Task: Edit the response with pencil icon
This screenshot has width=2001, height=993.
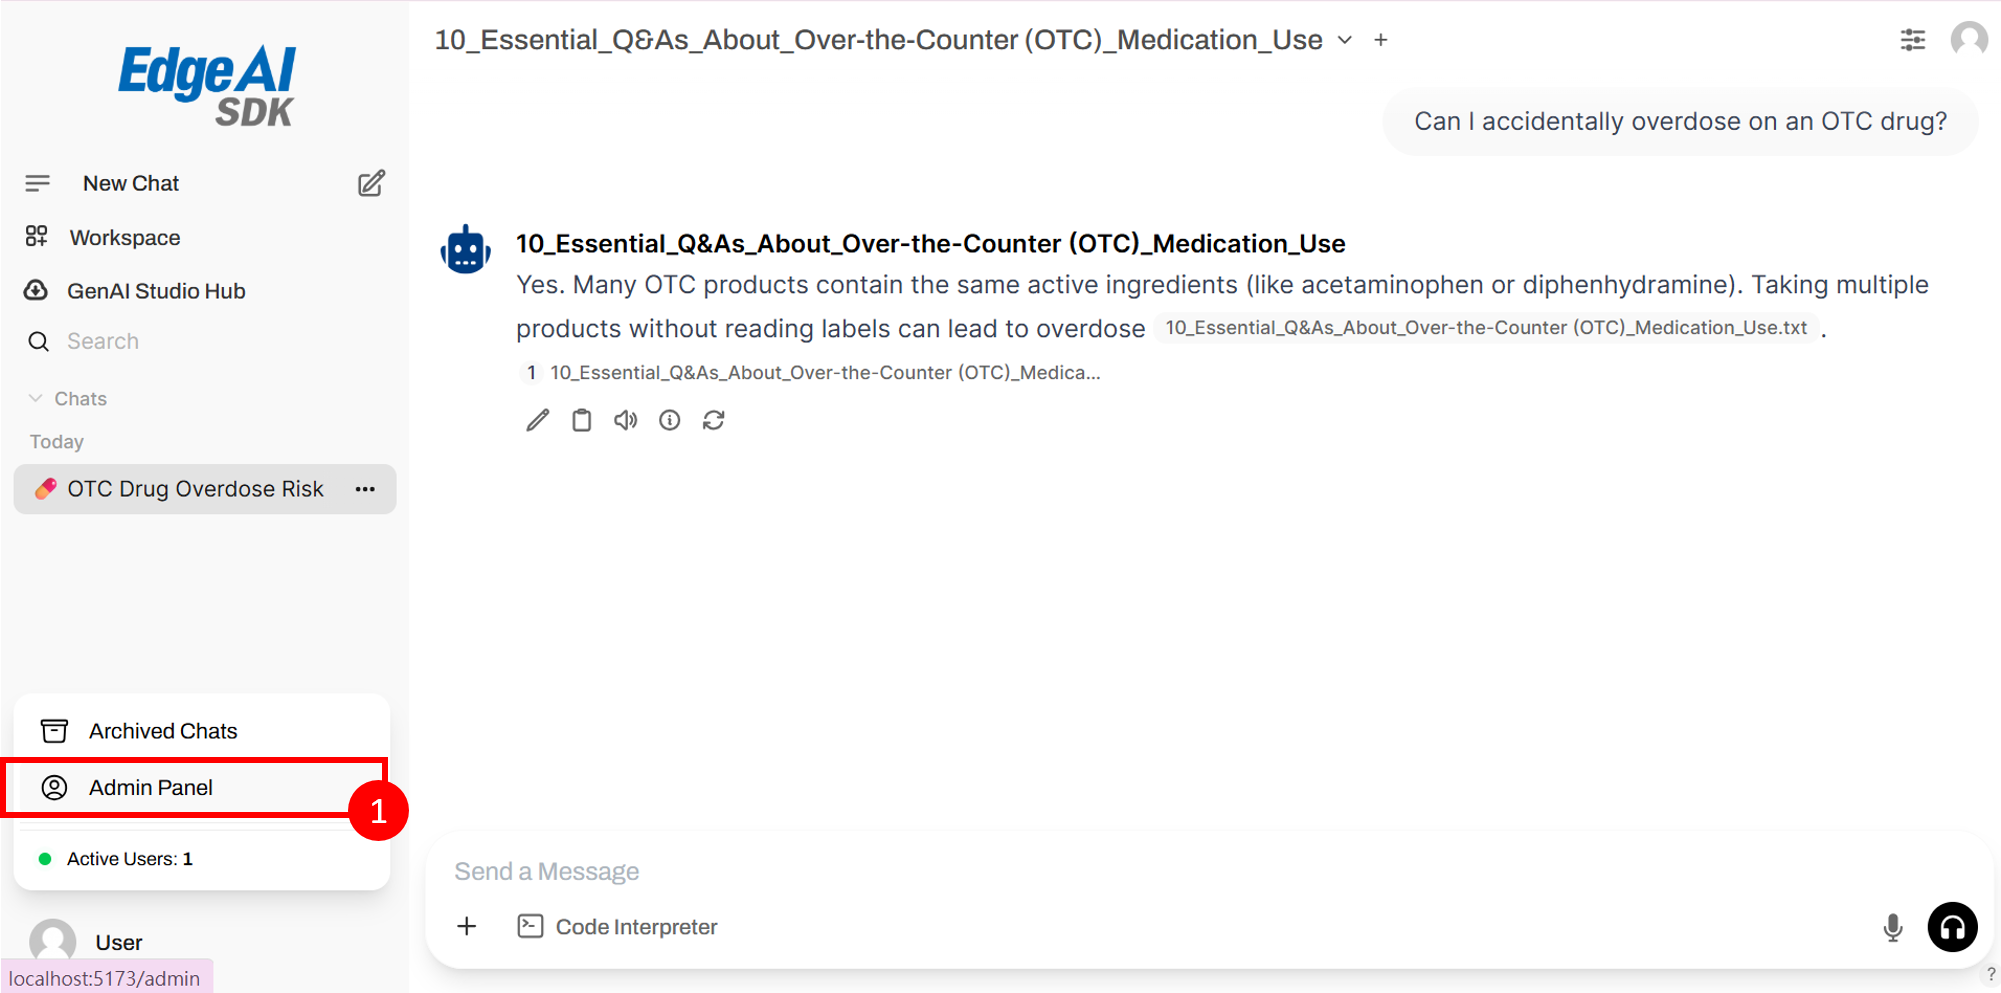Action: point(537,420)
